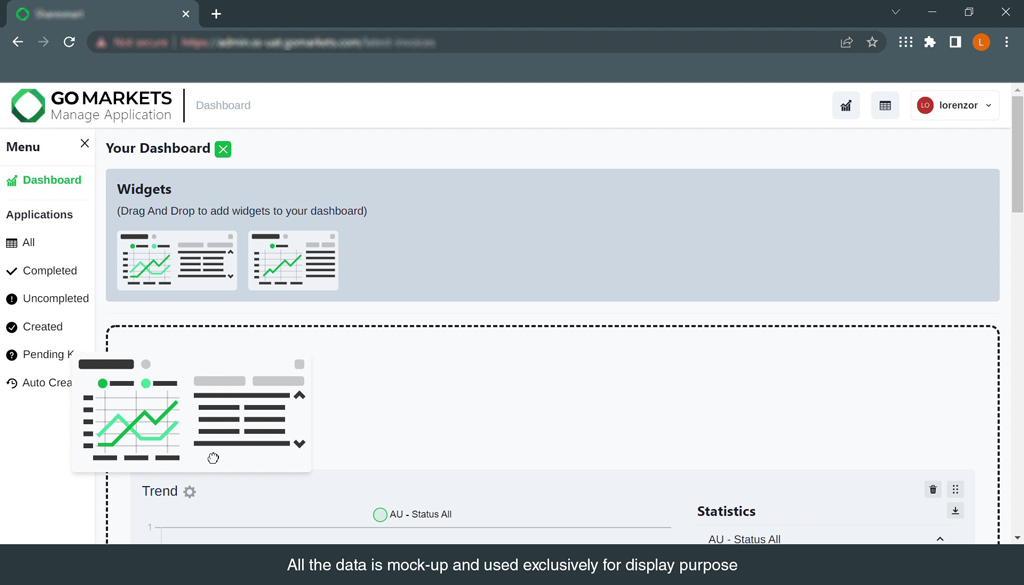Open the Chrome profile L avatar
This screenshot has width=1024, height=585.
(x=981, y=42)
